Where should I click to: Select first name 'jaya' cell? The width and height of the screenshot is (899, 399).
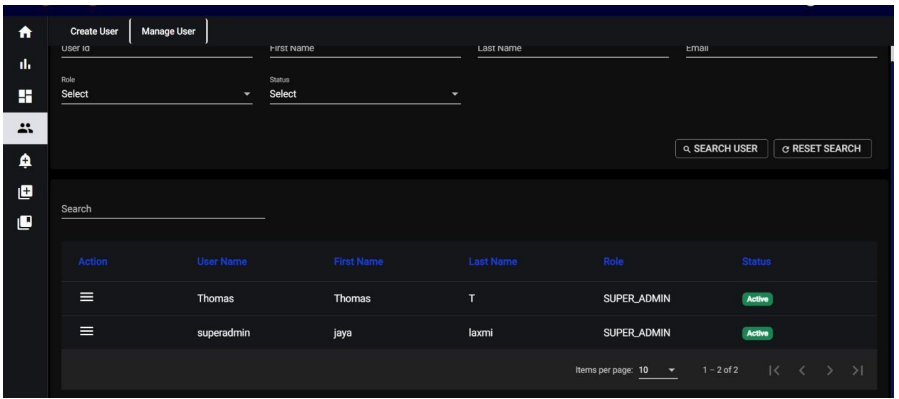[x=342, y=332]
